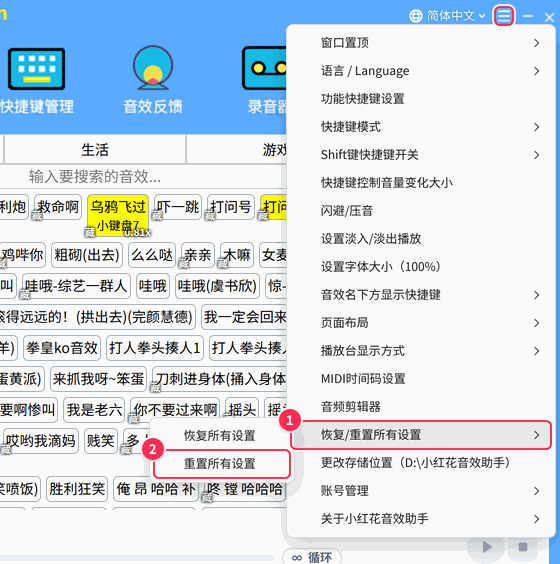Play the 救命啊 sound effect
Image resolution: width=560 pixels, height=564 pixels.
(x=58, y=207)
